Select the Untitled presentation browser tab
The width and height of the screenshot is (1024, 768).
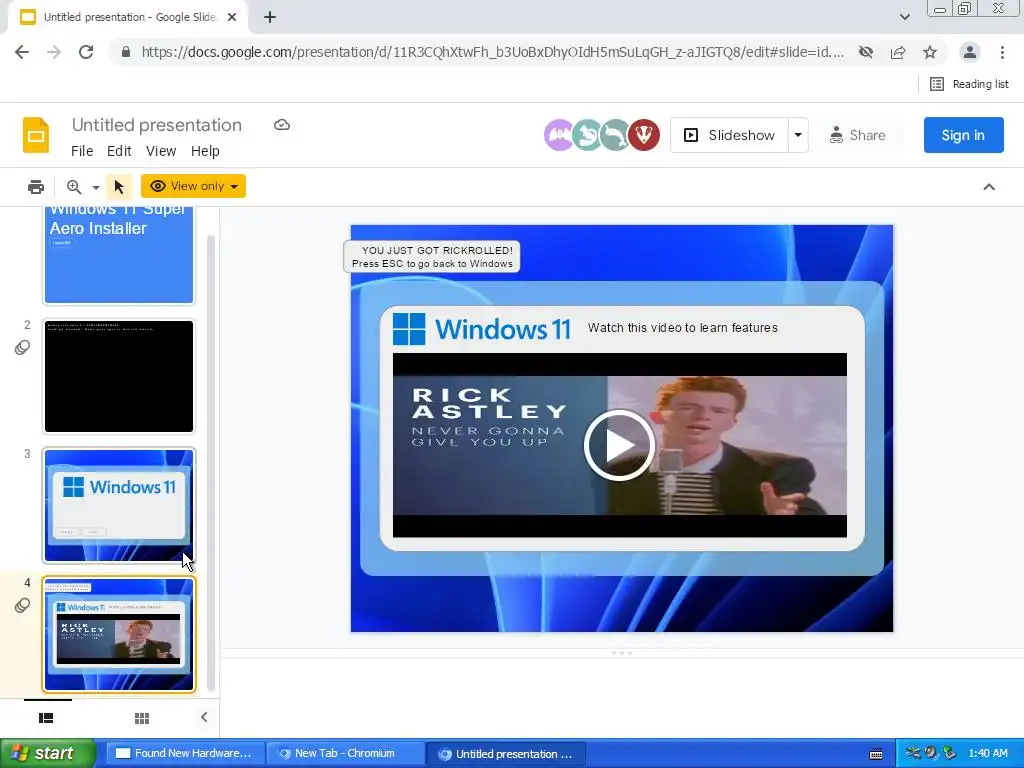(128, 17)
